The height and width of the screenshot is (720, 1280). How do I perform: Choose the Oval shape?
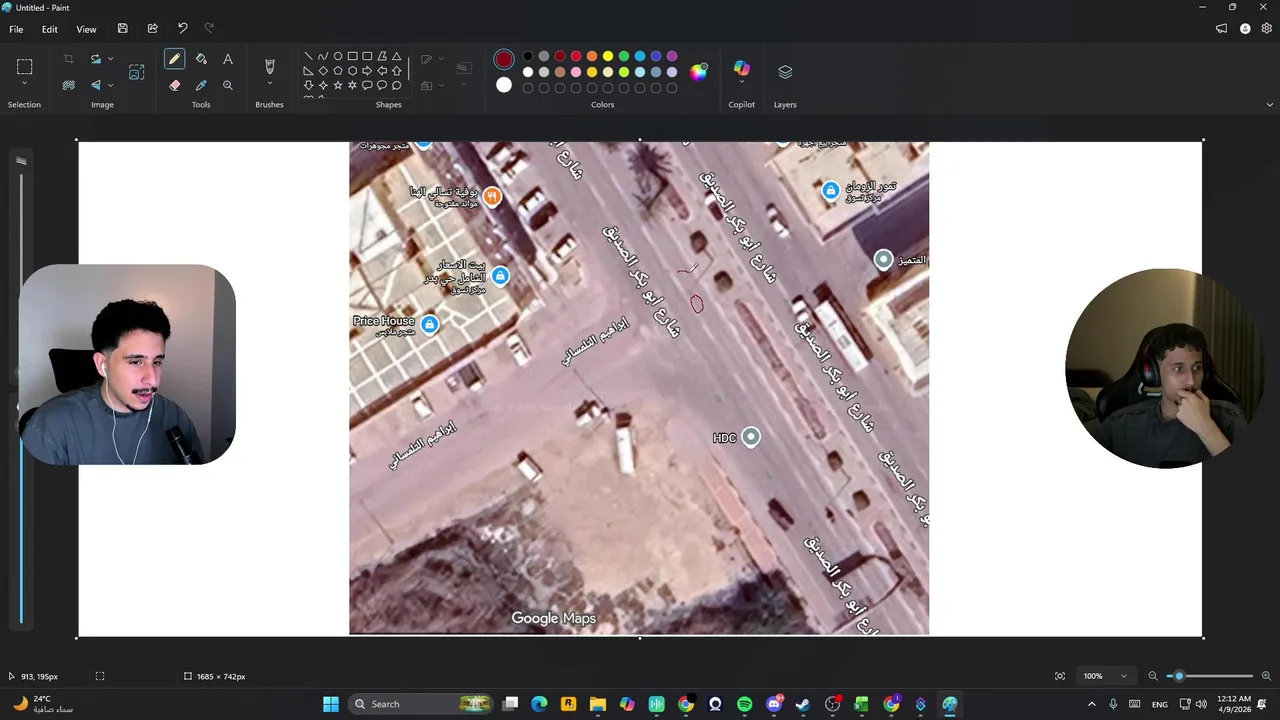(x=338, y=56)
